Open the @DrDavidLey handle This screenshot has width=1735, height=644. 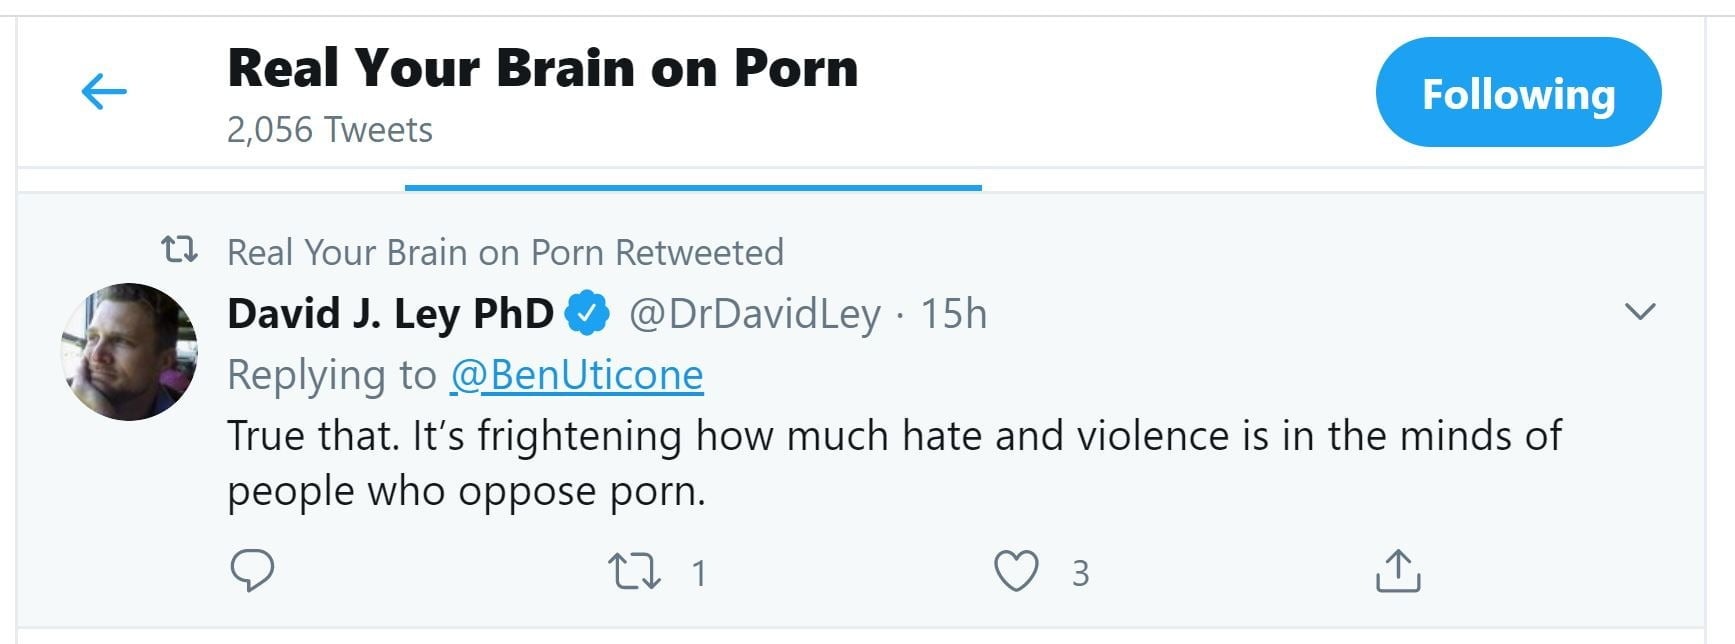click(755, 314)
